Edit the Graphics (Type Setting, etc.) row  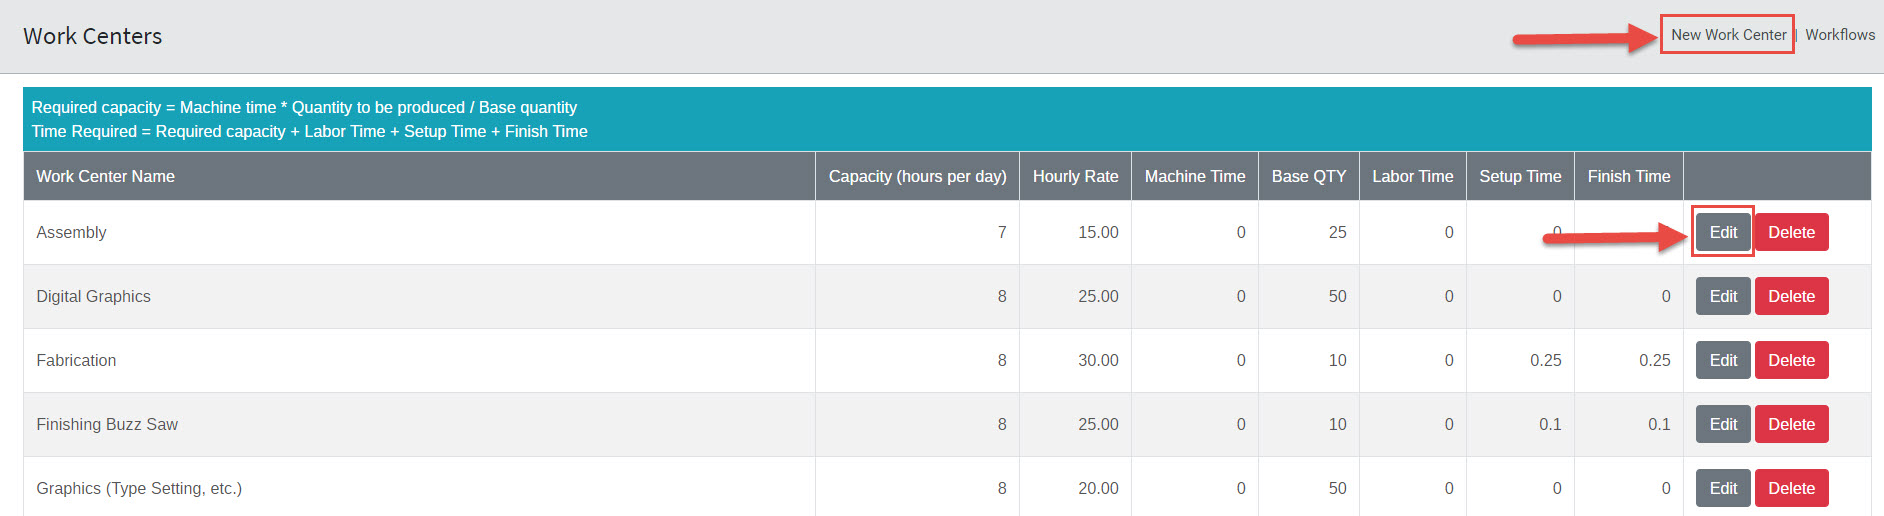[1723, 489]
